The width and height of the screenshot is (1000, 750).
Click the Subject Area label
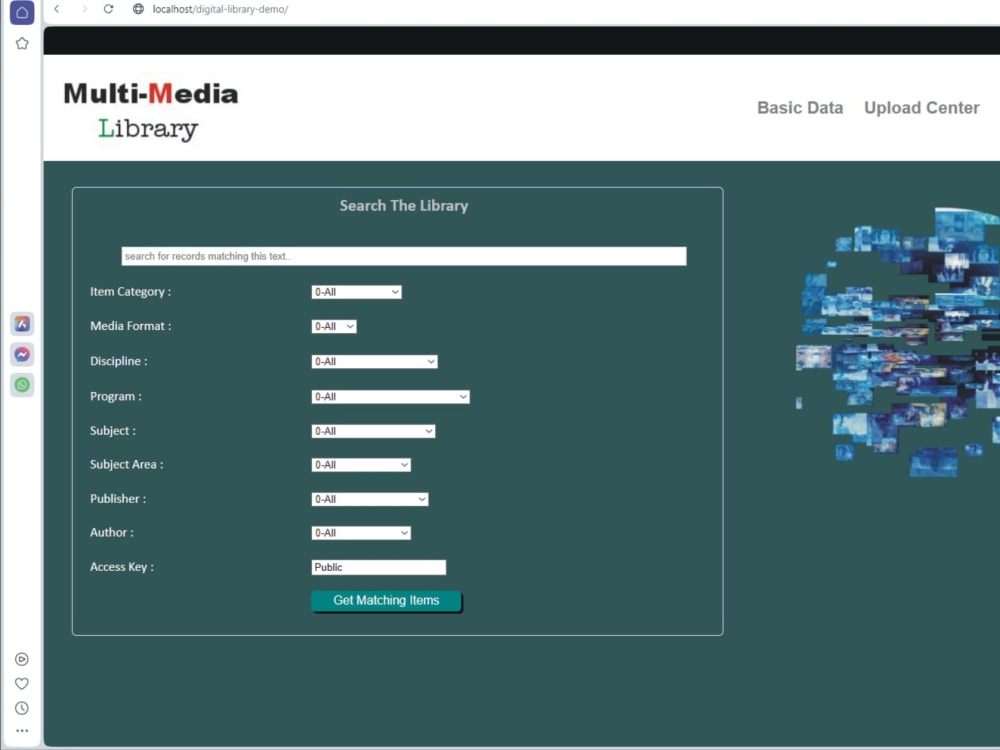126,464
